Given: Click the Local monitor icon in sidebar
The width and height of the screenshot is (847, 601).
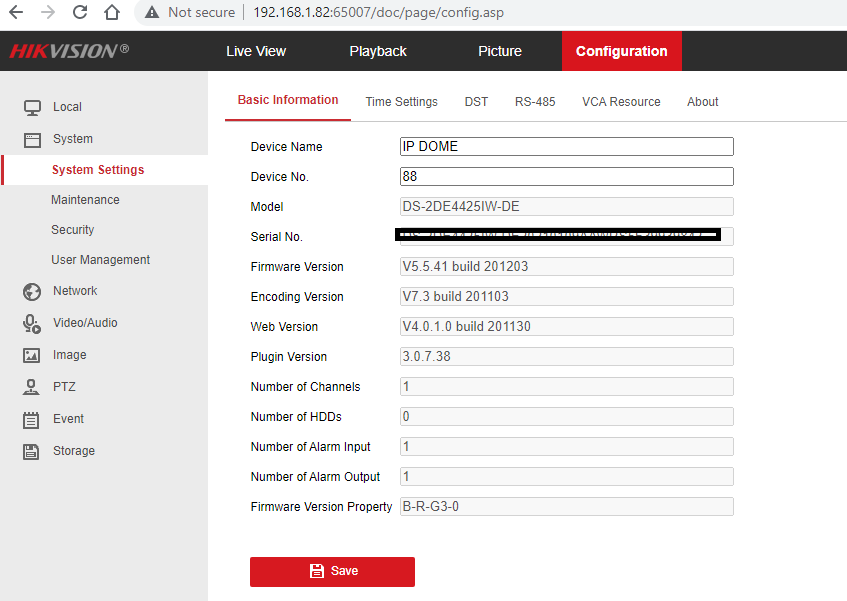Looking at the screenshot, I should [x=32, y=107].
